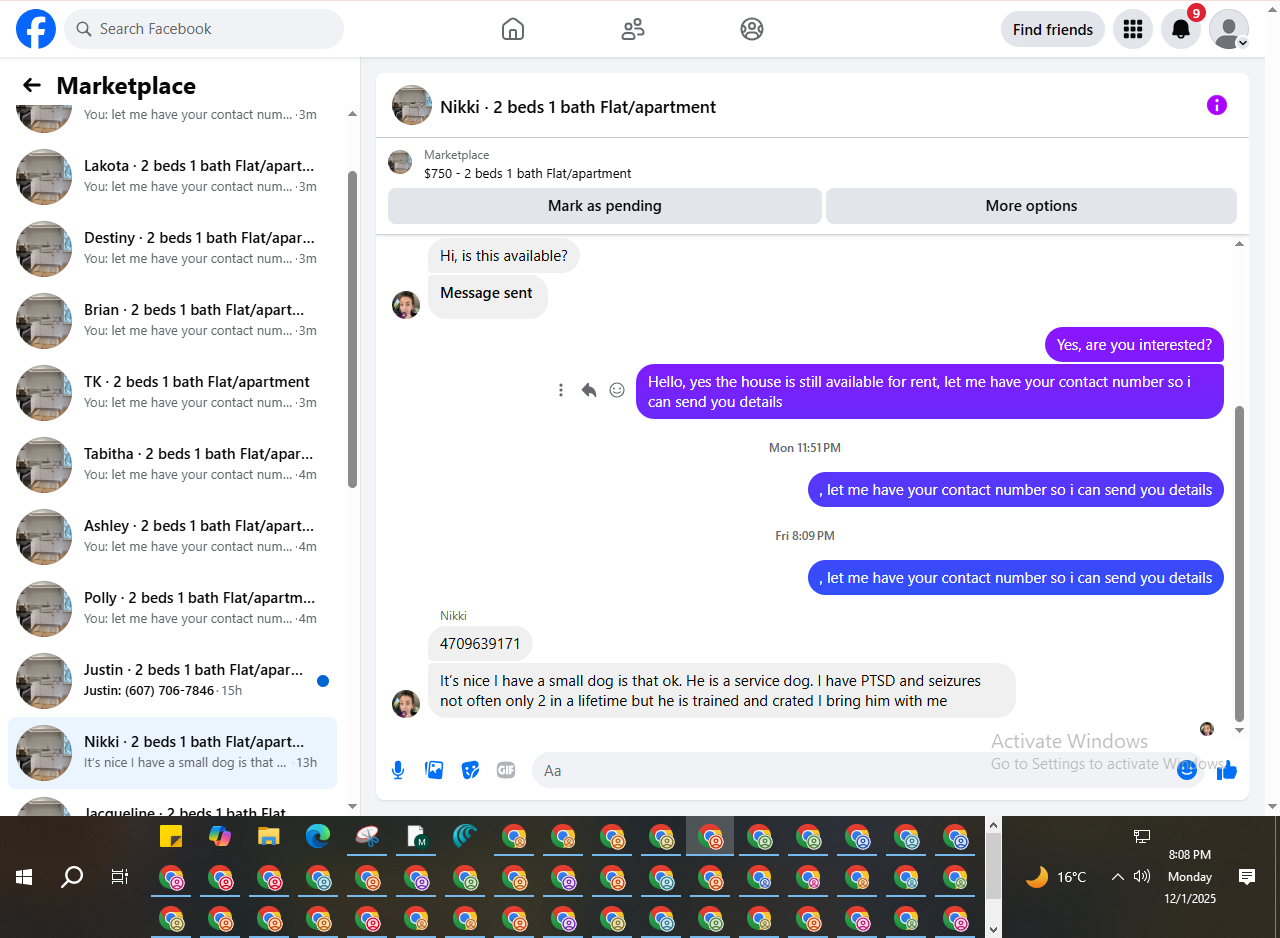Show hidden system tray icons
The height and width of the screenshot is (938, 1280).
point(1118,877)
